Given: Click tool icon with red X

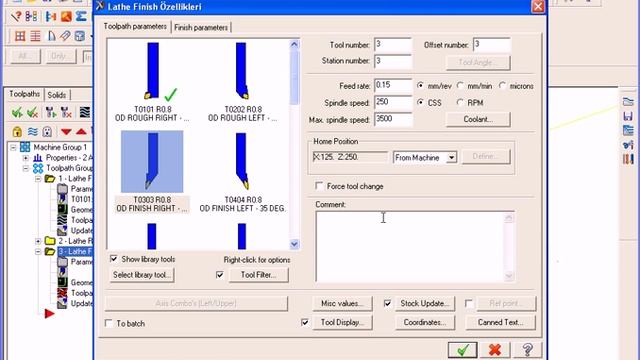Looking at the screenshot, I should [65, 112].
